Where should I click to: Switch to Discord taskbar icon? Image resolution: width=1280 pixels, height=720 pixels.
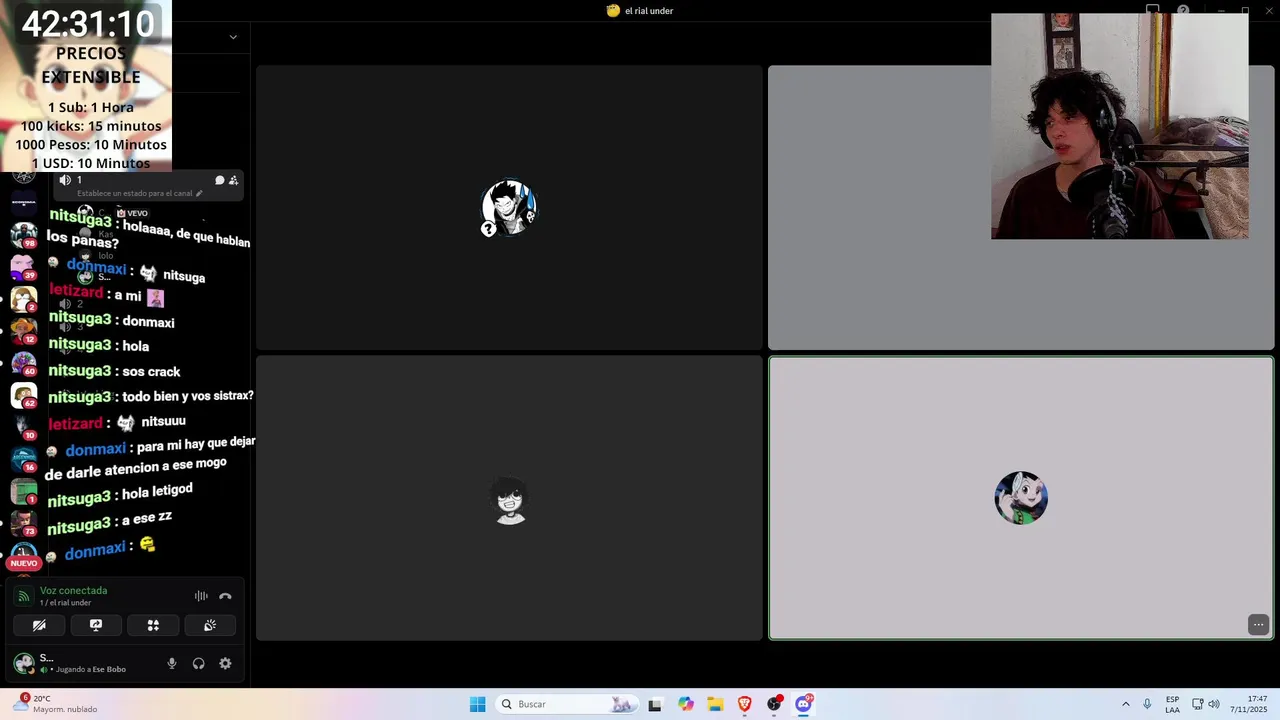pos(803,704)
